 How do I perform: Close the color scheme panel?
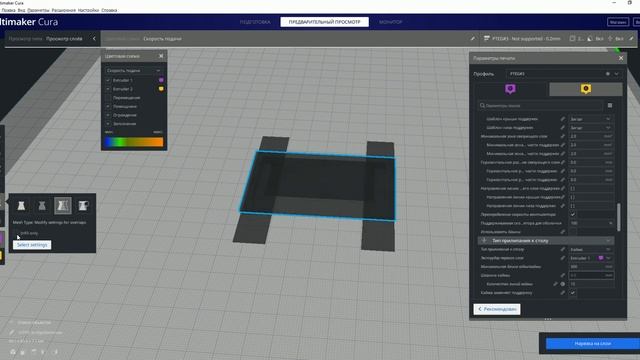pyautogui.click(x=161, y=56)
